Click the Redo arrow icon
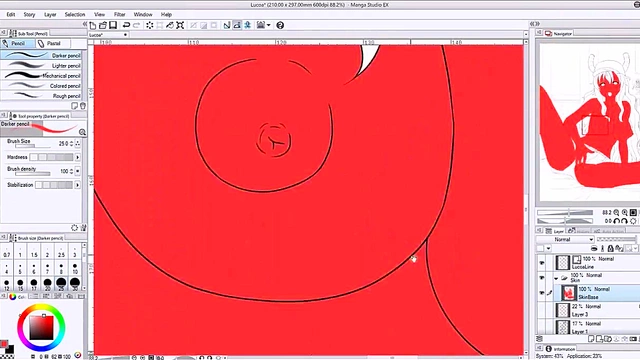The height and width of the screenshot is (360, 640). click(x=137, y=25)
